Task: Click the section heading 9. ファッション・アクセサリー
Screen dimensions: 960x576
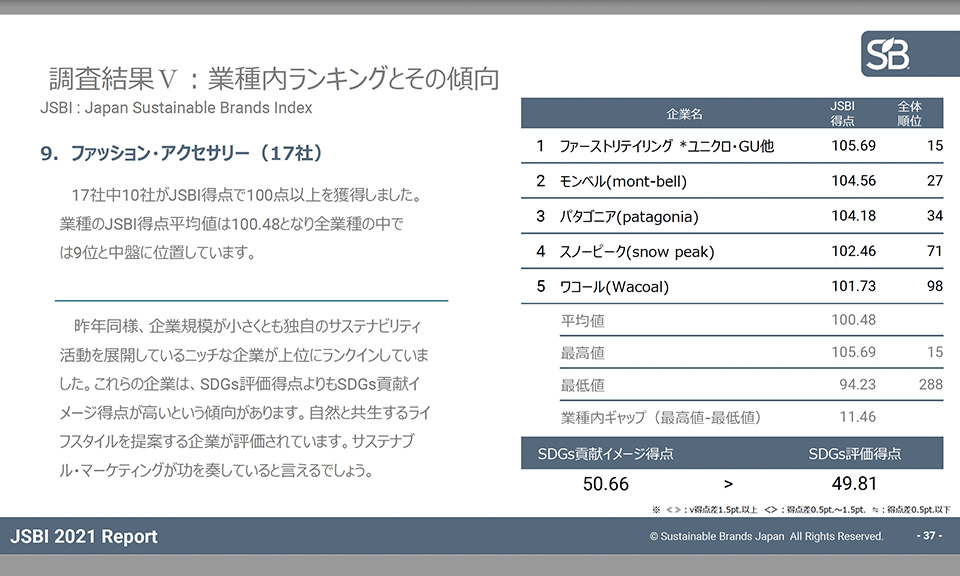Action: tap(181, 154)
